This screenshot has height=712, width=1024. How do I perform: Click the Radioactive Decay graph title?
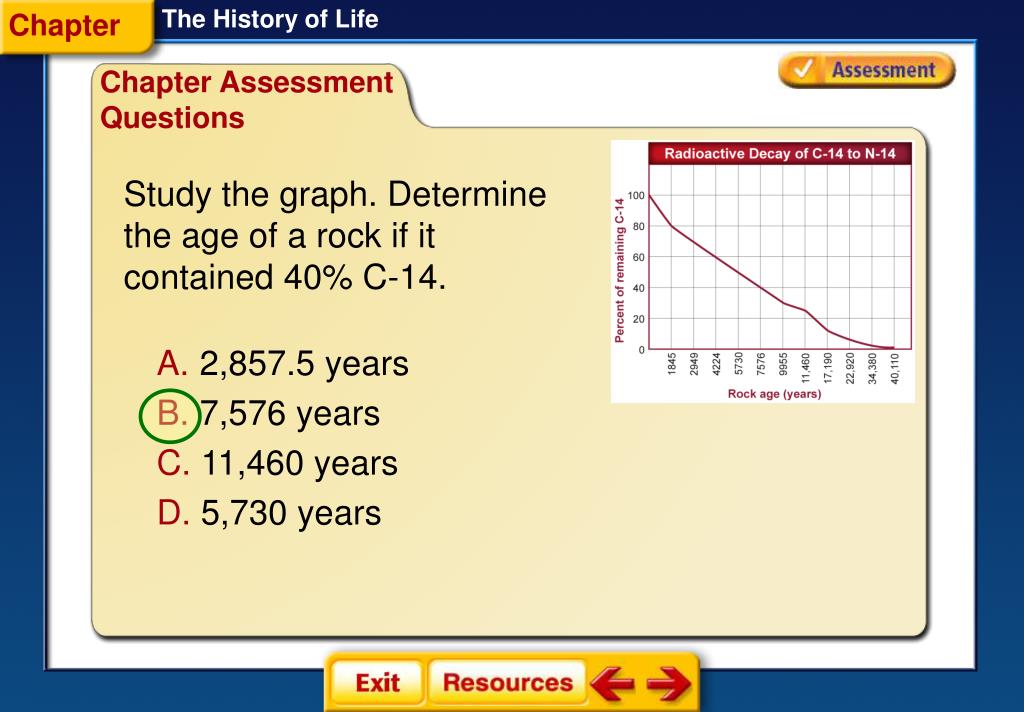click(780, 154)
